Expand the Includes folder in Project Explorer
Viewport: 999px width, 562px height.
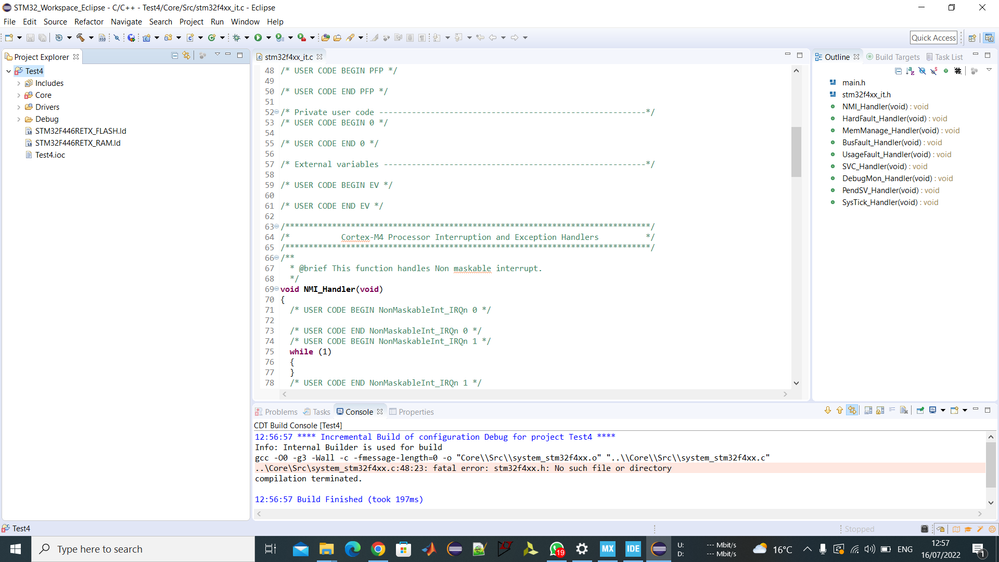pyautogui.click(x=18, y=83)
